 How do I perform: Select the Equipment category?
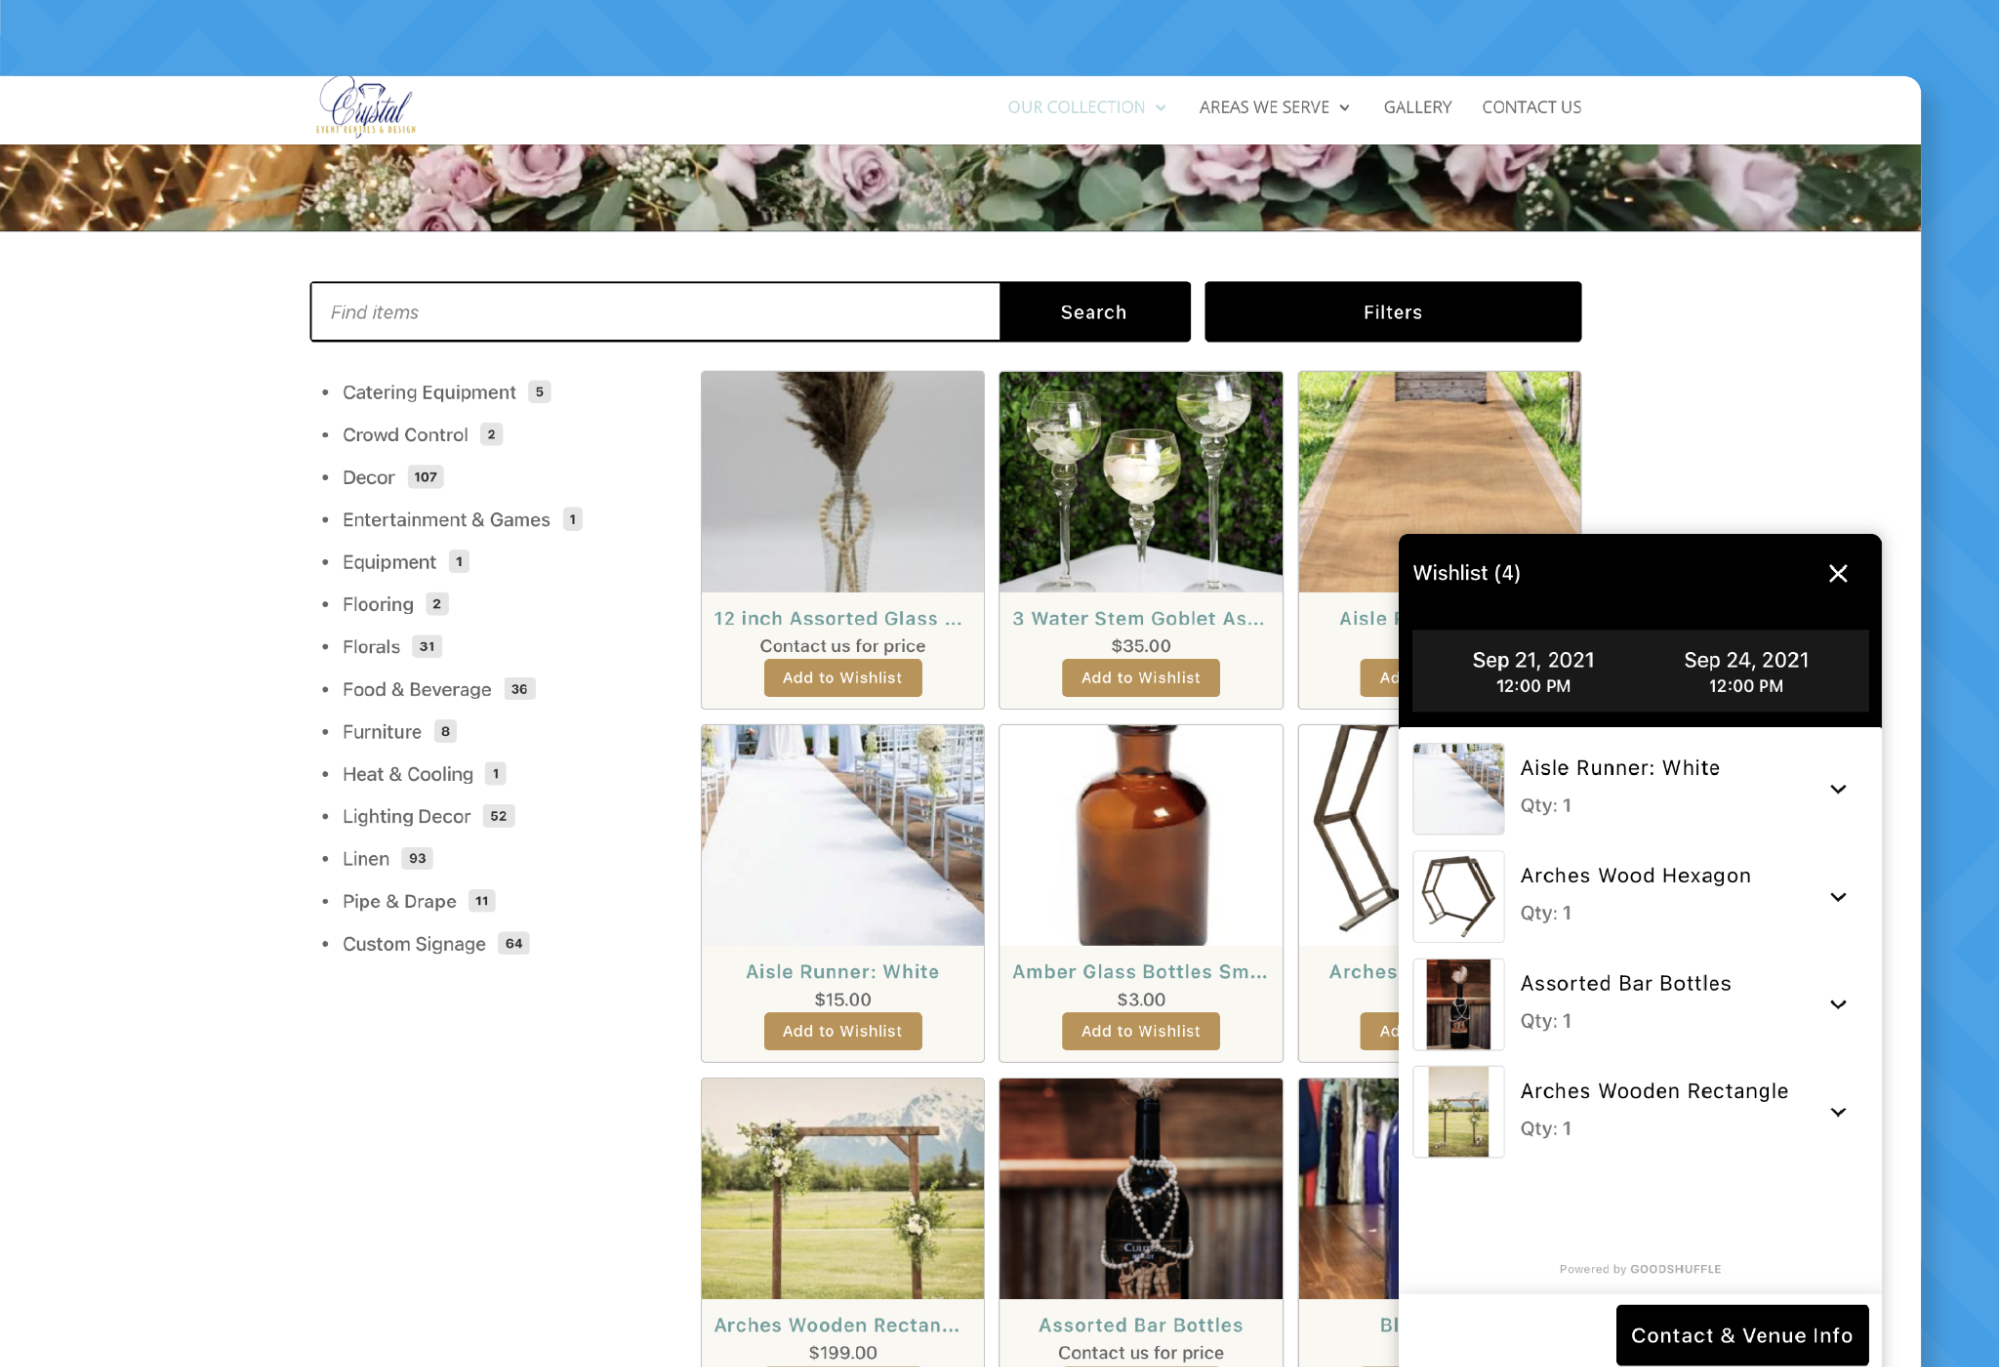pos(389,562)
